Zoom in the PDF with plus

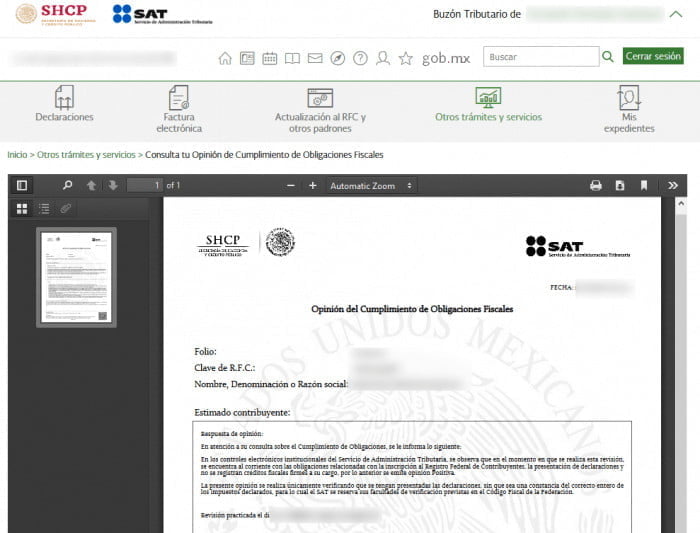point(312,185)
